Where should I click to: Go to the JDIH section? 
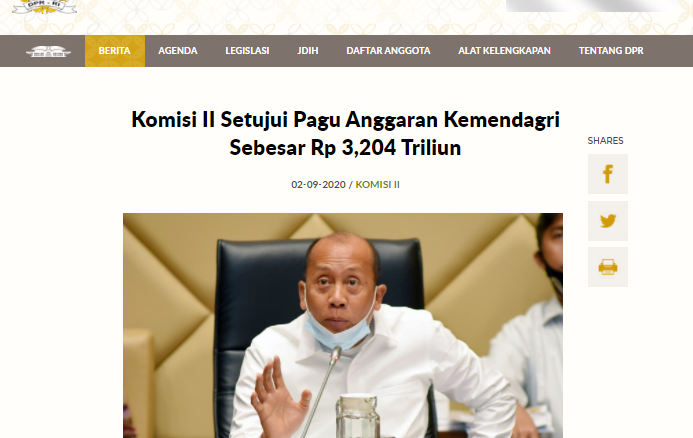tap(308, 51)
